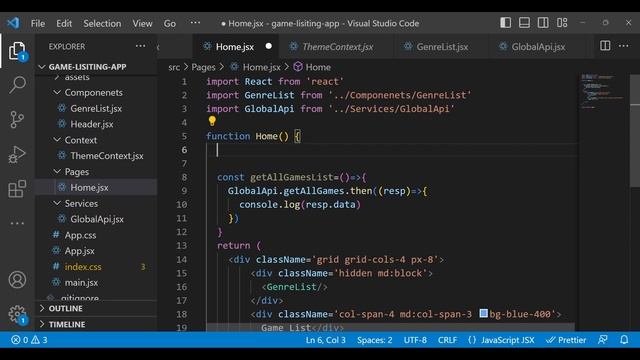The image size is (640, 360).
Task: Open the View menu
Action: click(x=142, y=23)
